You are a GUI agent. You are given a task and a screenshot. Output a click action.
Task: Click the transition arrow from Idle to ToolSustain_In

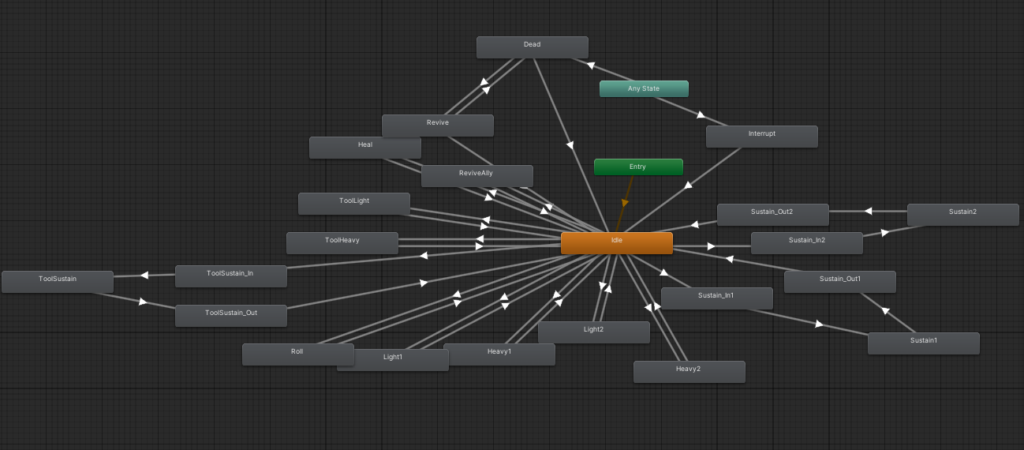(x=424, y=255)
